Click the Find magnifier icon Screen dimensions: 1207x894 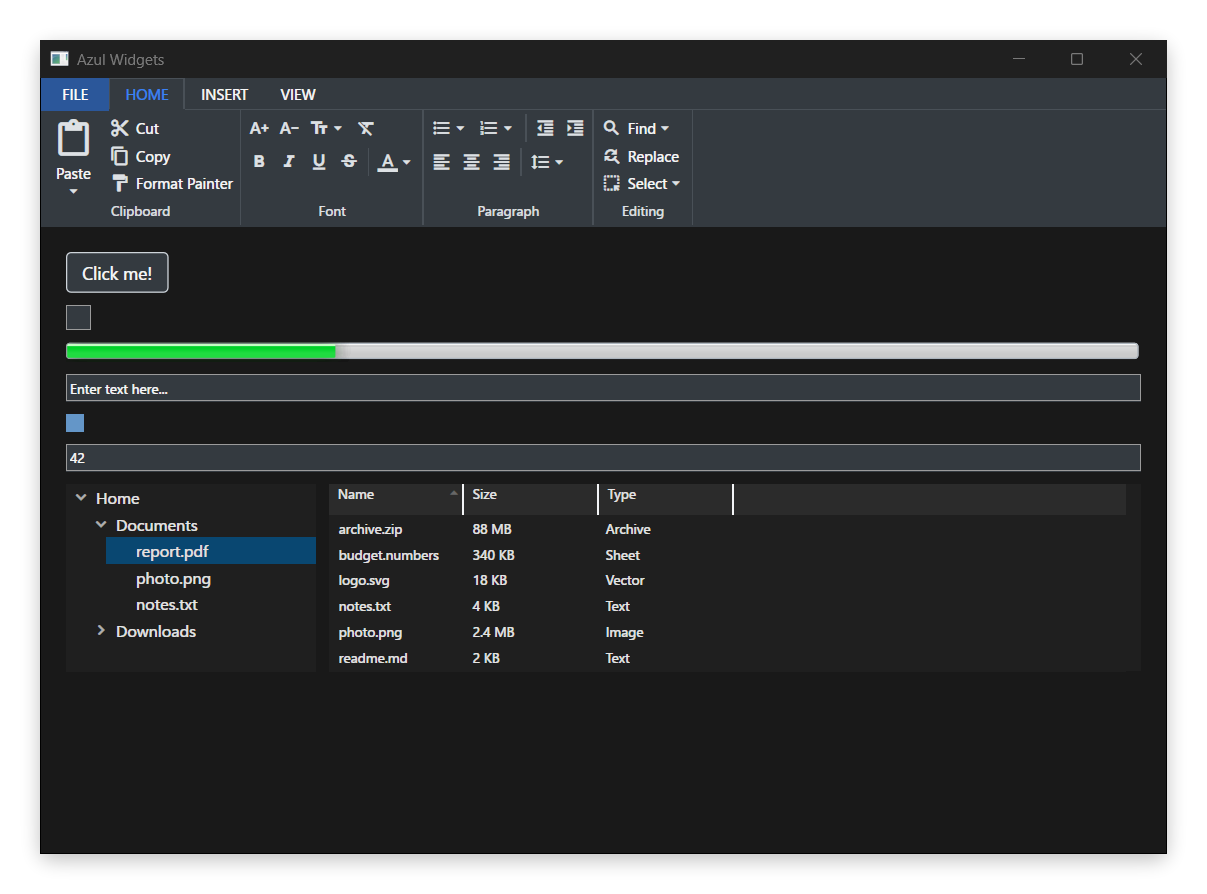click(x=611, y=128)
